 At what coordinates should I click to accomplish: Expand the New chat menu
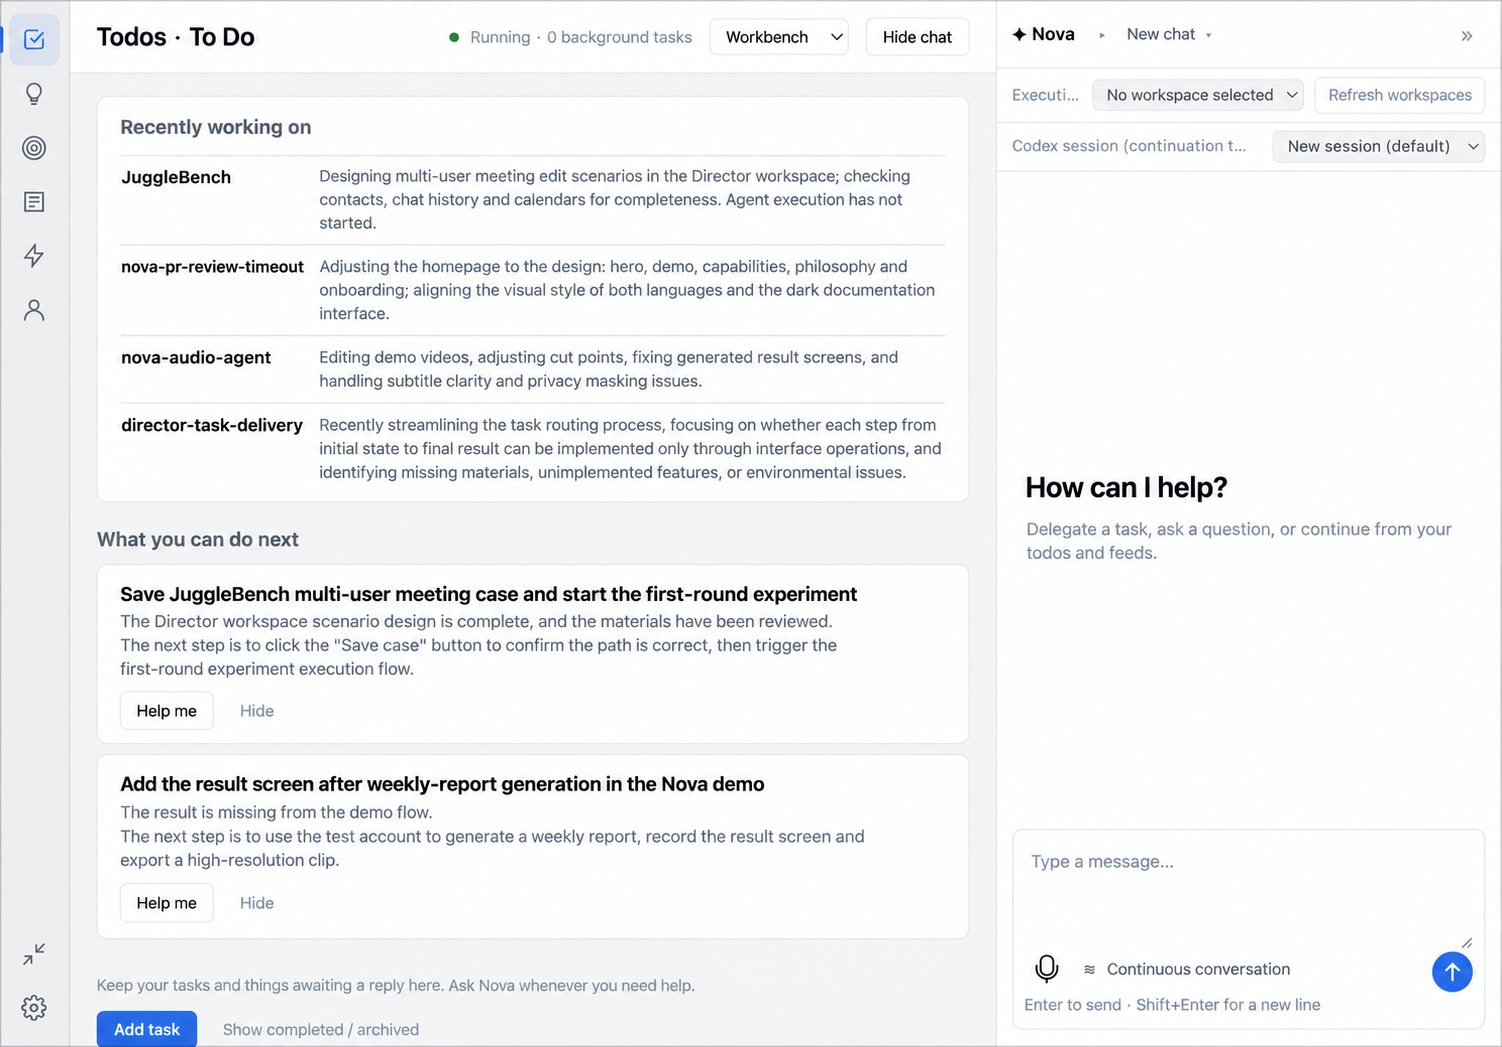coord(1169,34)
